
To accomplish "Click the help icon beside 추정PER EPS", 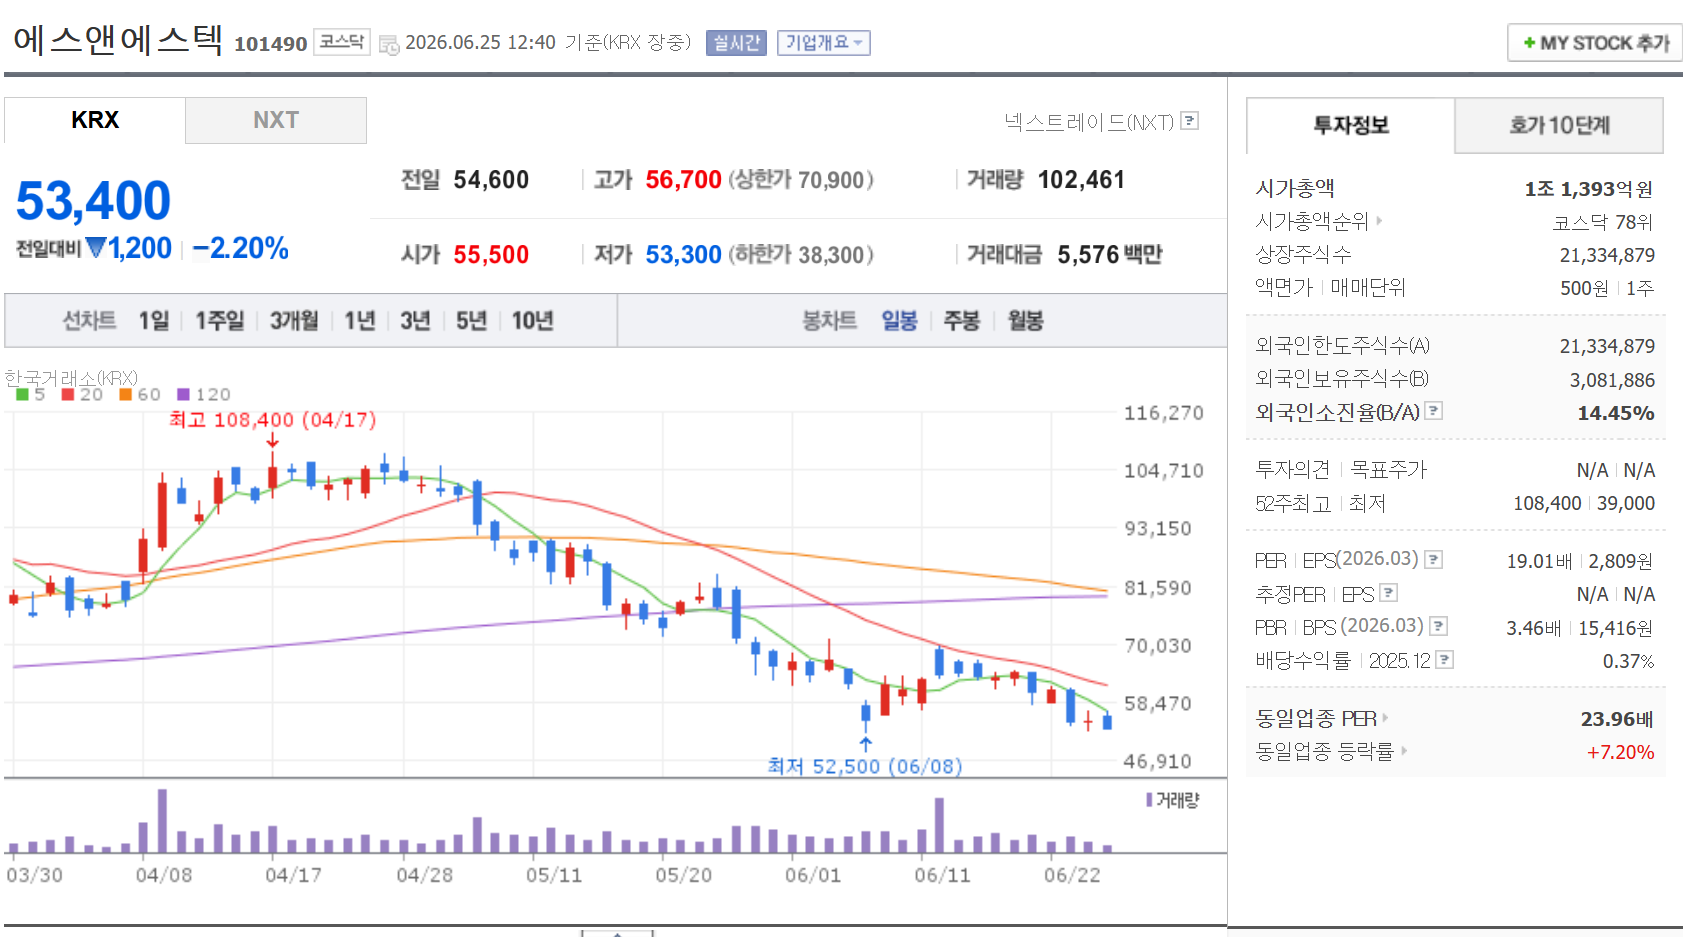I will (x=1388, y=593).
